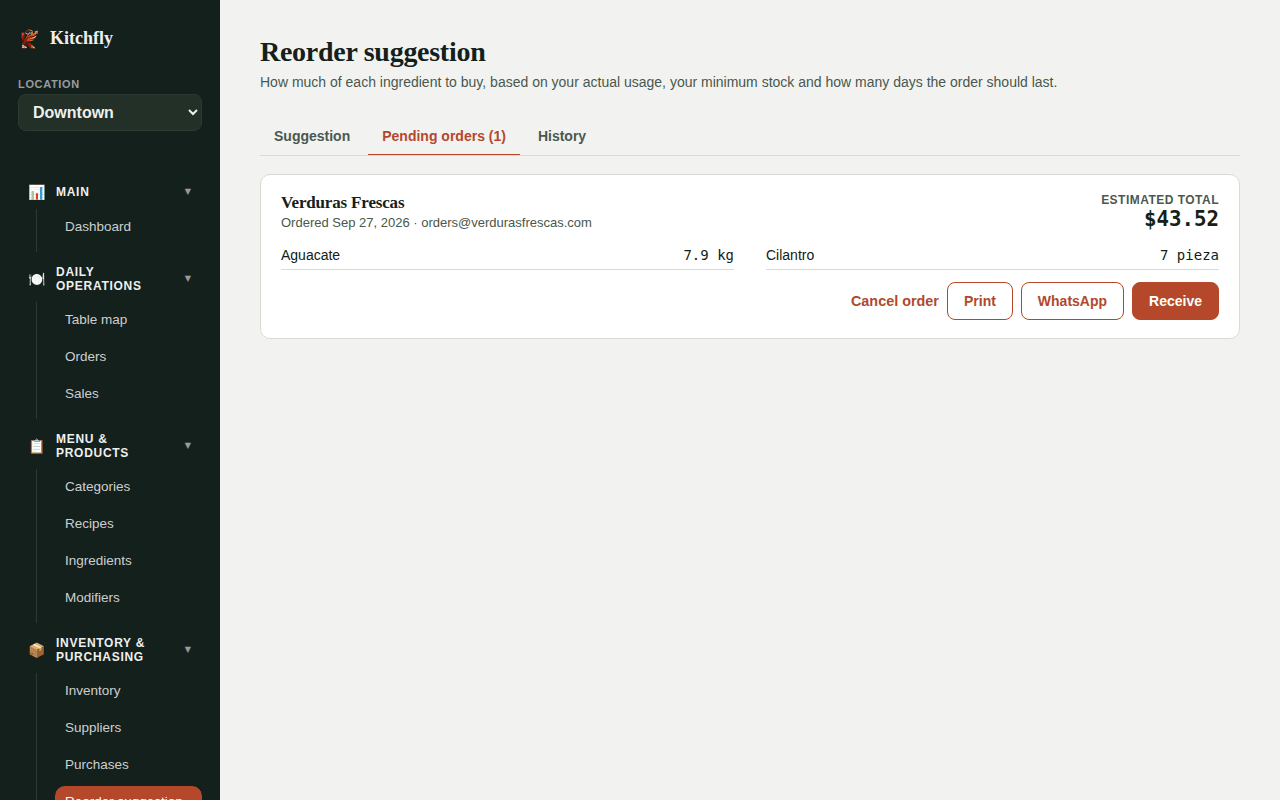Cancel the Verduras Frescas order
The image size is (1280, 800).
[x=895, y=301]
